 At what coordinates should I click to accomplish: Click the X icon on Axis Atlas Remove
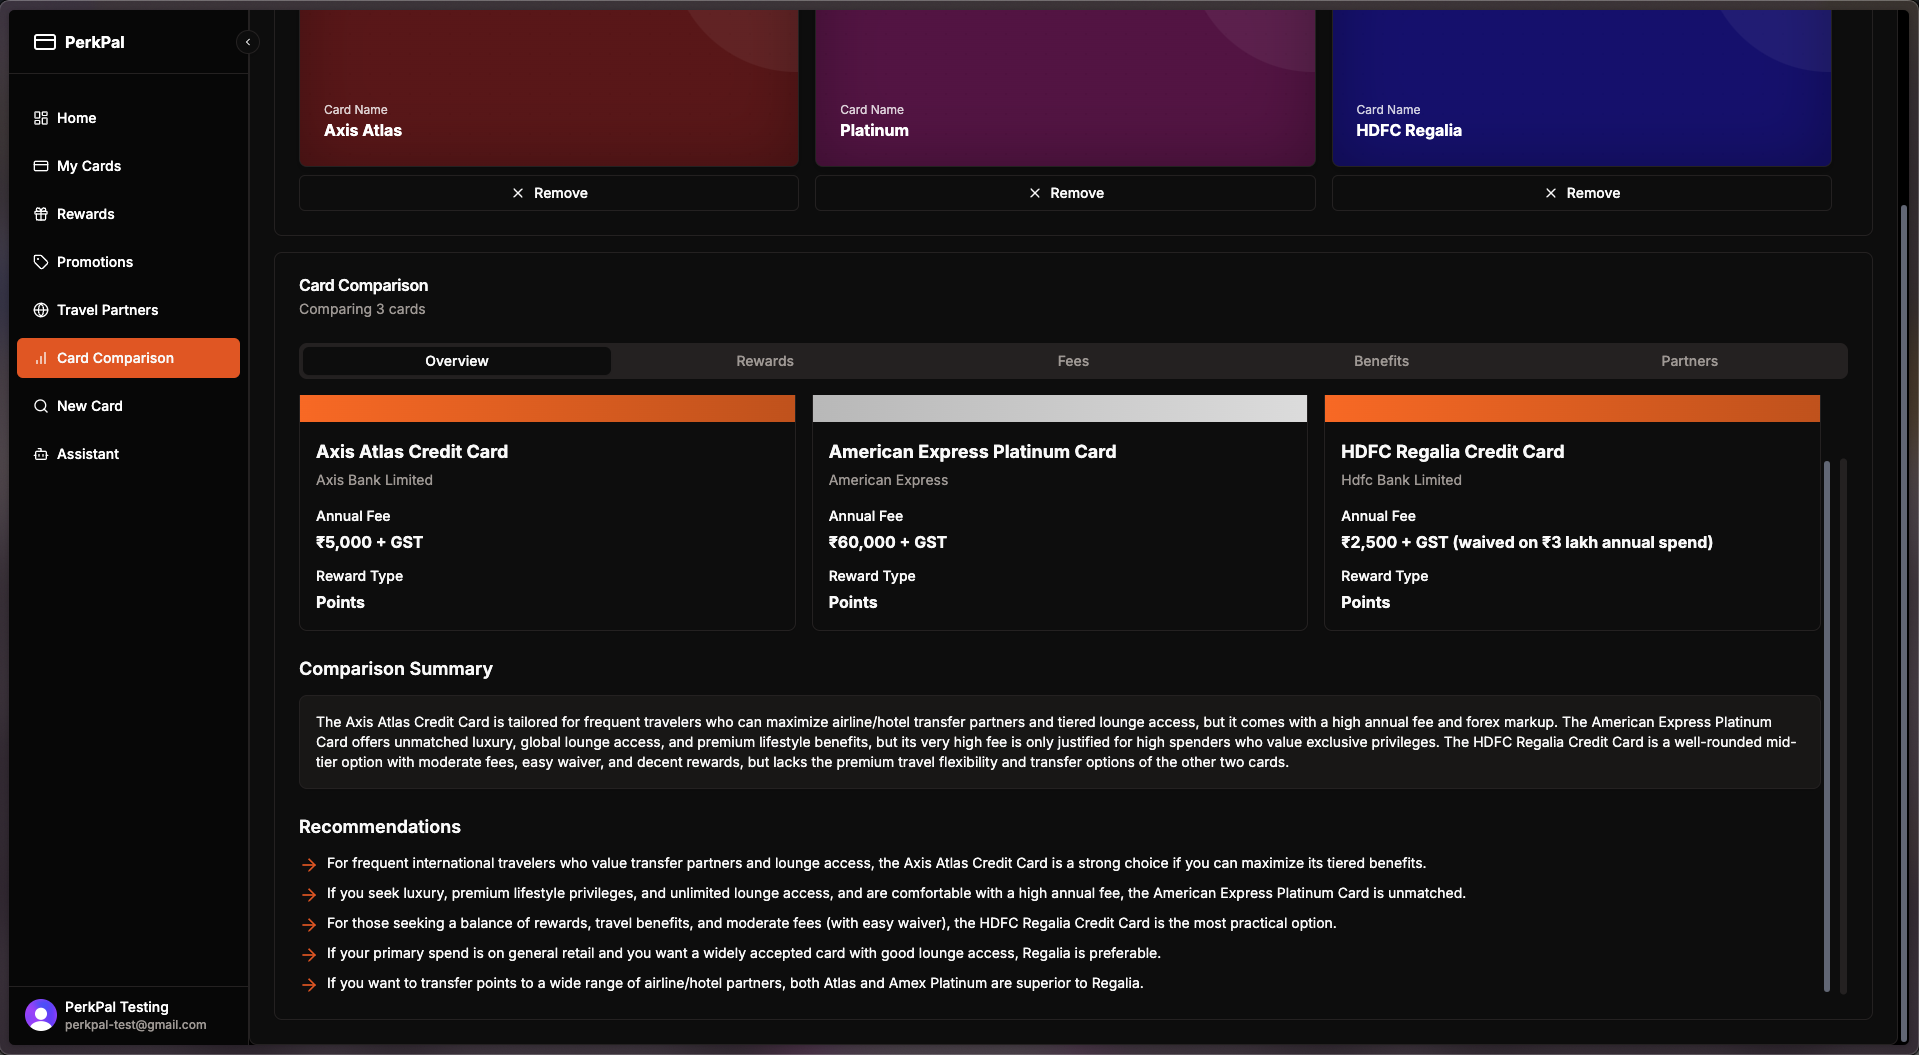[x=518, y=193]
